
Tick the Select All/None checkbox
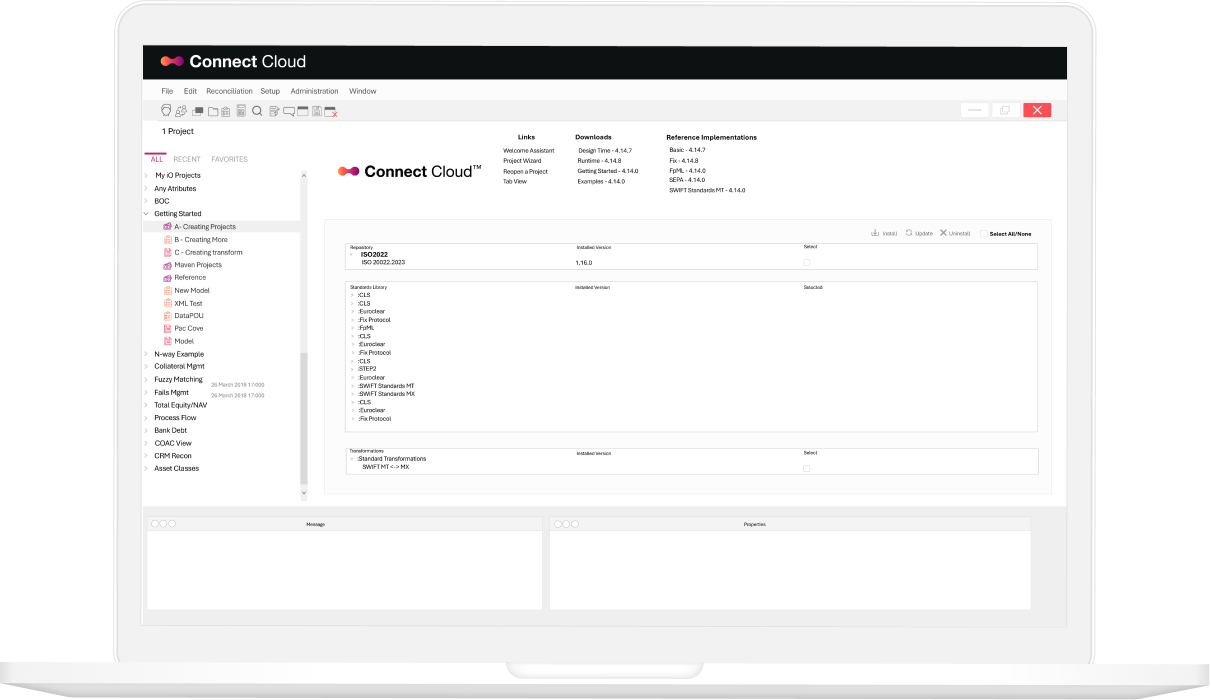click(983, 233)
